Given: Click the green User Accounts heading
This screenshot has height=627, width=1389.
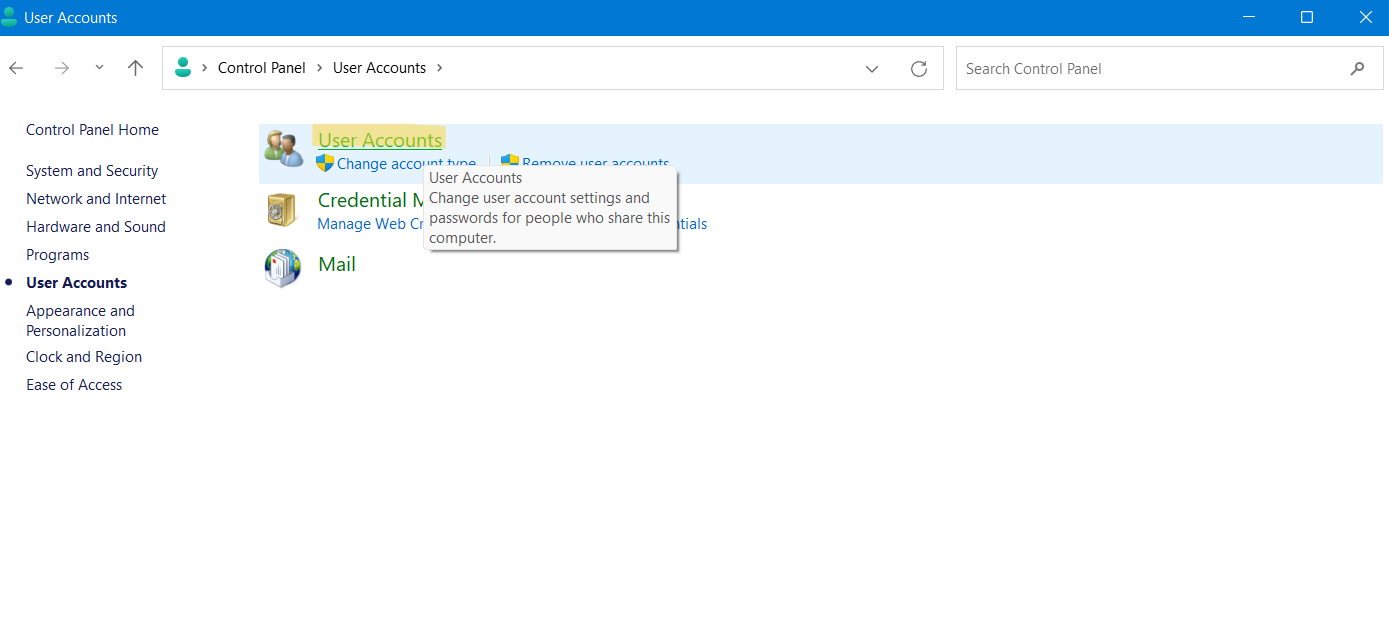Looking at the screenshot, I should 380,140.
